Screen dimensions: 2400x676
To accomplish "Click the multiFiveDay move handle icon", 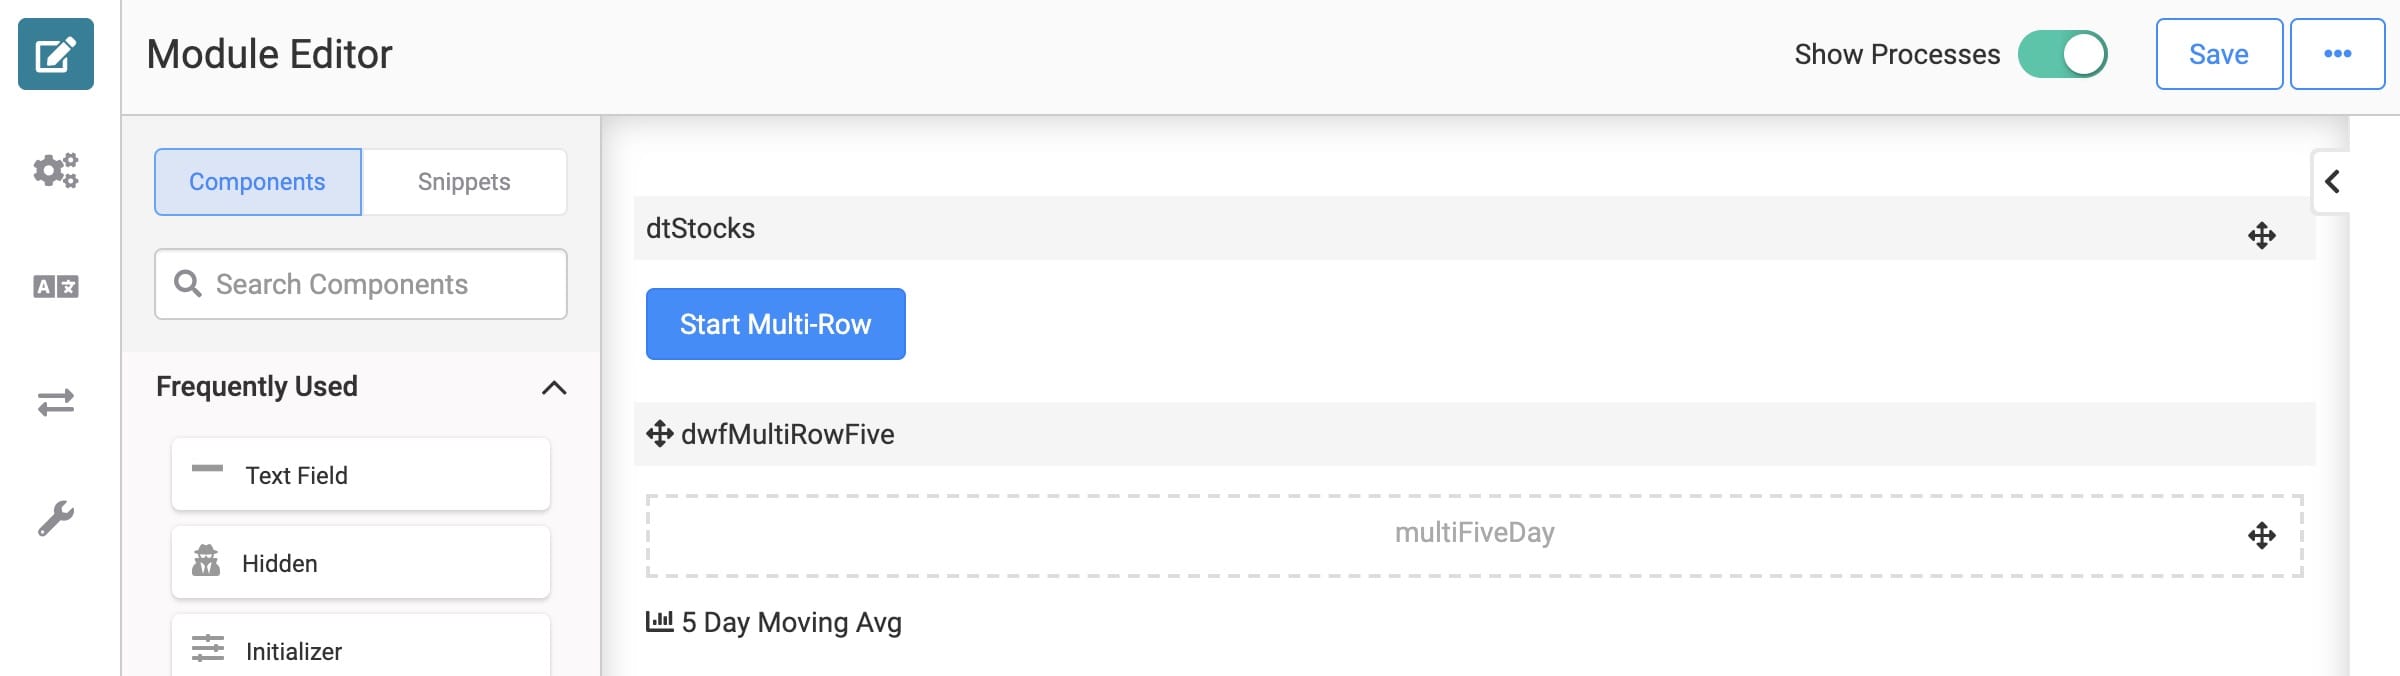I will coord(2261,536).
